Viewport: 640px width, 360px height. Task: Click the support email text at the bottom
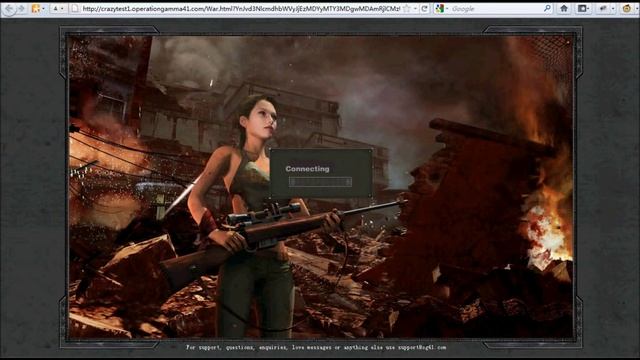click(422, 348)
